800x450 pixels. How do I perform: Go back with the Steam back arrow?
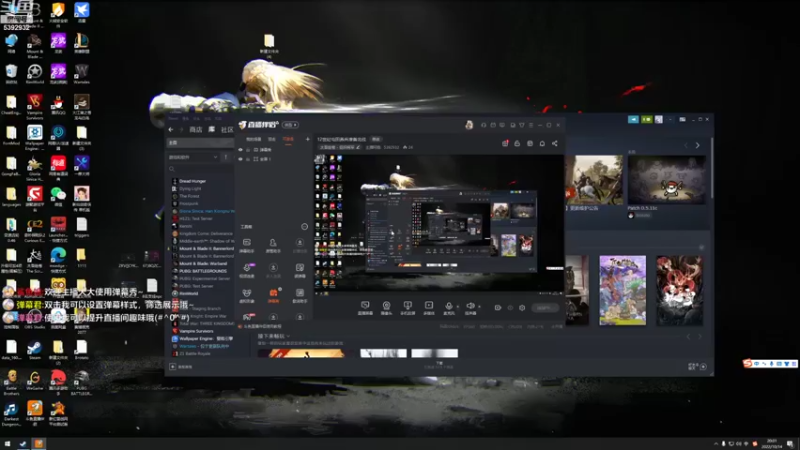tap(171, 130)
